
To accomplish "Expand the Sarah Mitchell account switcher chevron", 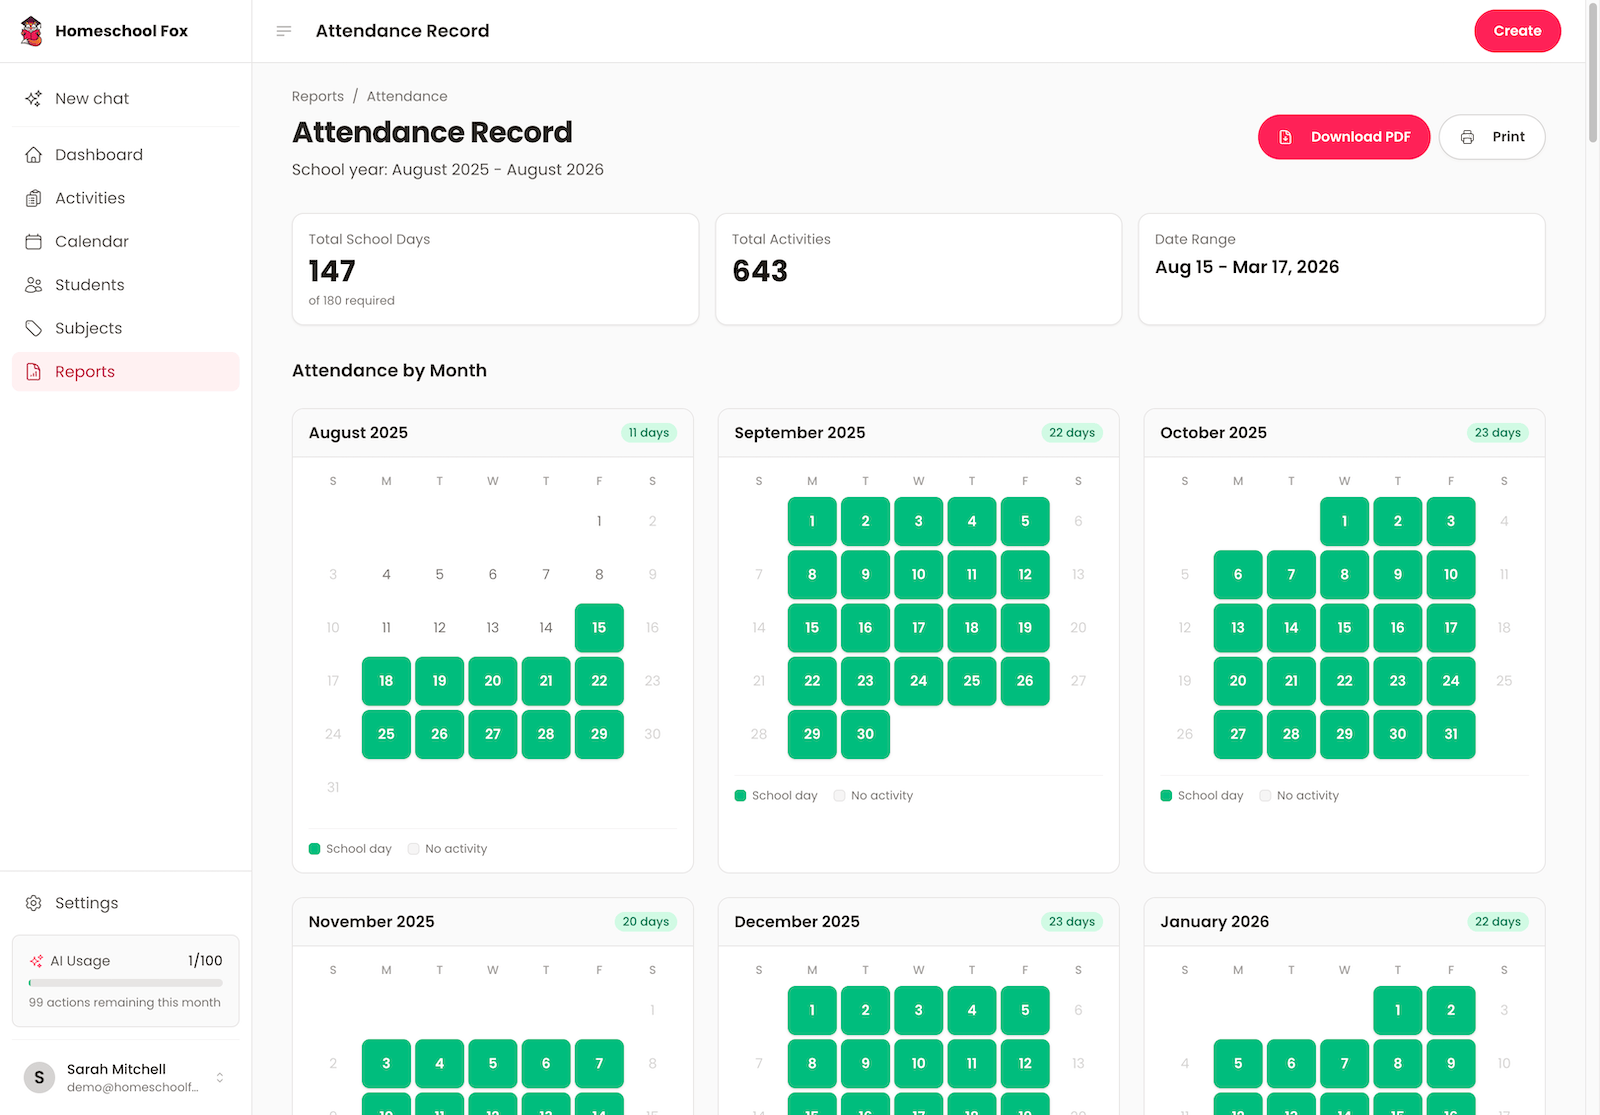I will [x=220, y=1077].
